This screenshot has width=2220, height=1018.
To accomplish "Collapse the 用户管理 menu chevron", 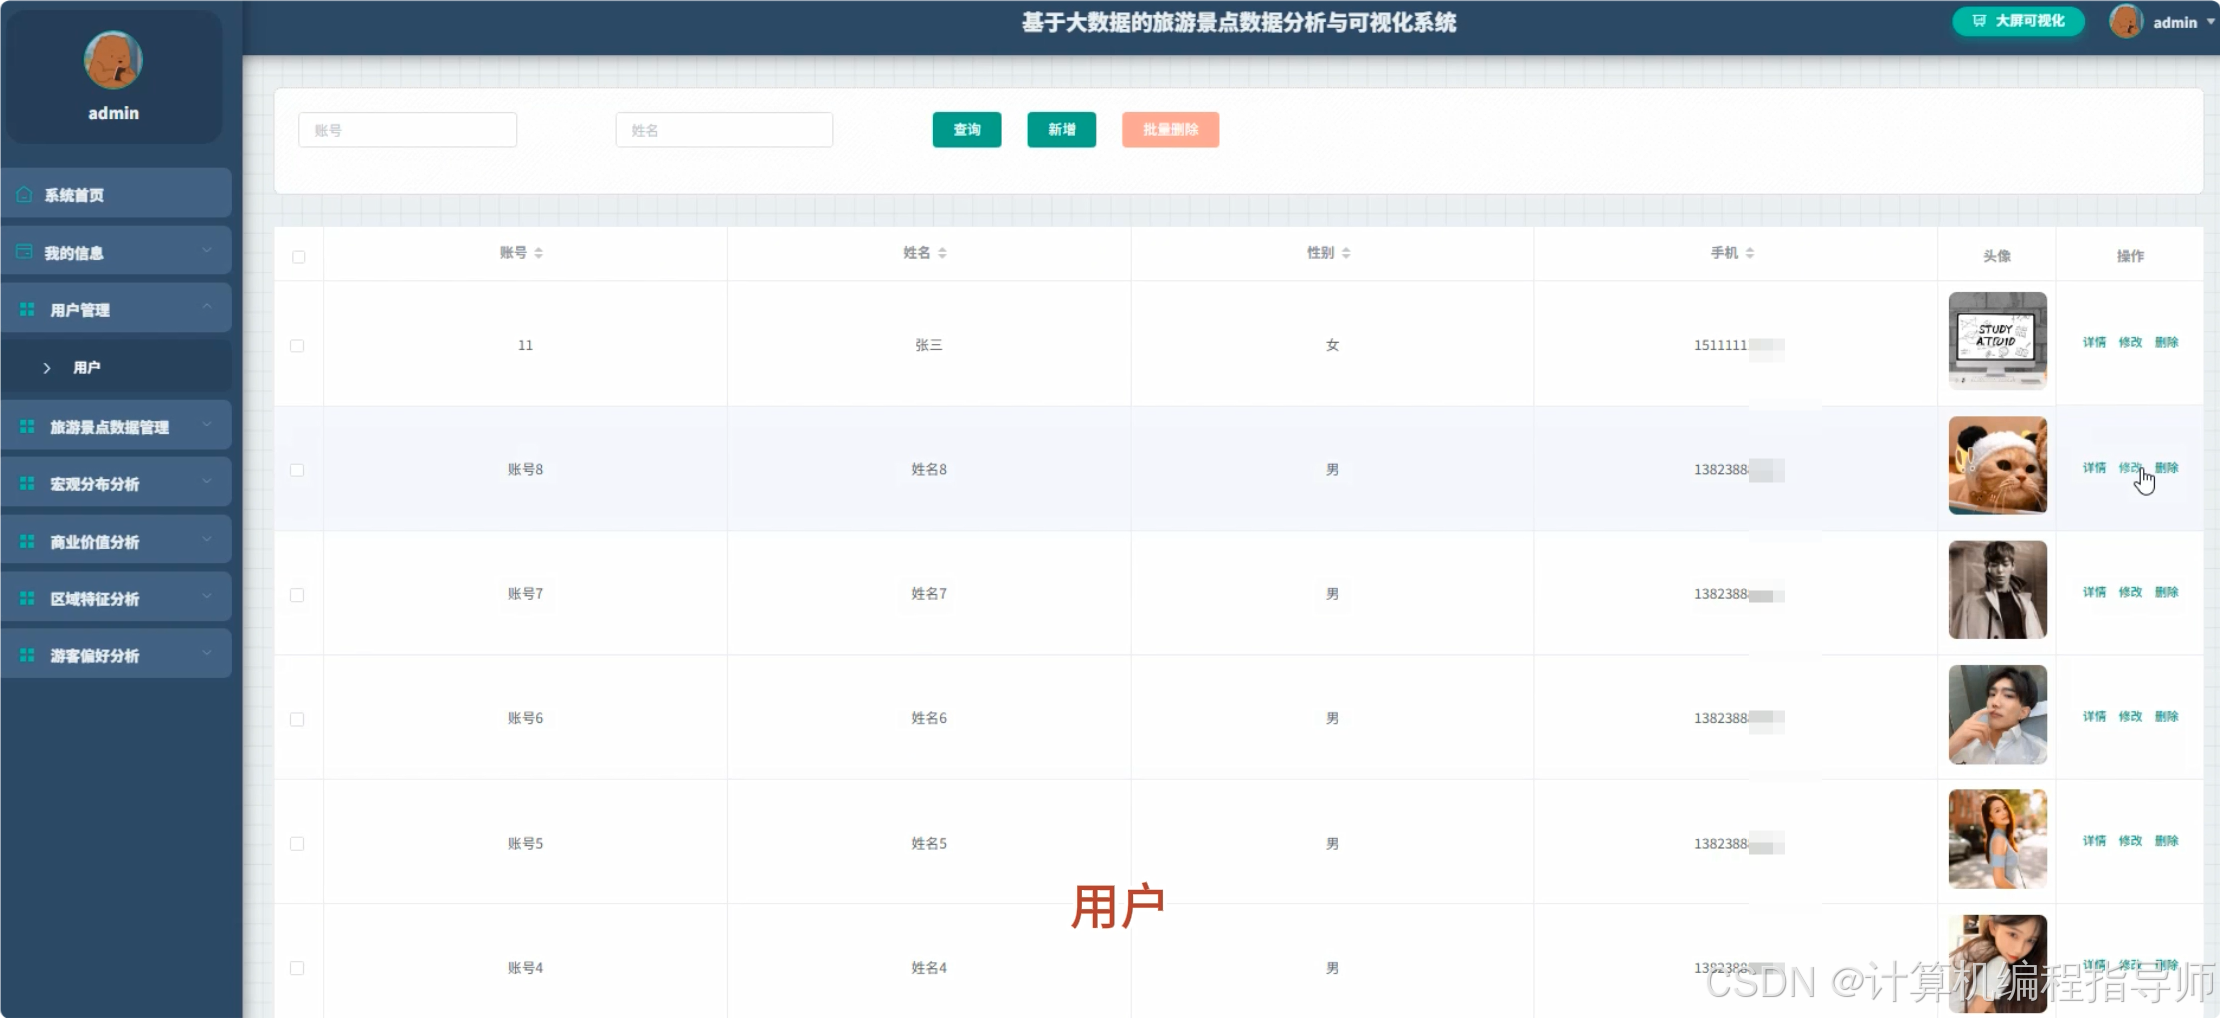I will pyautogui.click(x=208, y=307).
